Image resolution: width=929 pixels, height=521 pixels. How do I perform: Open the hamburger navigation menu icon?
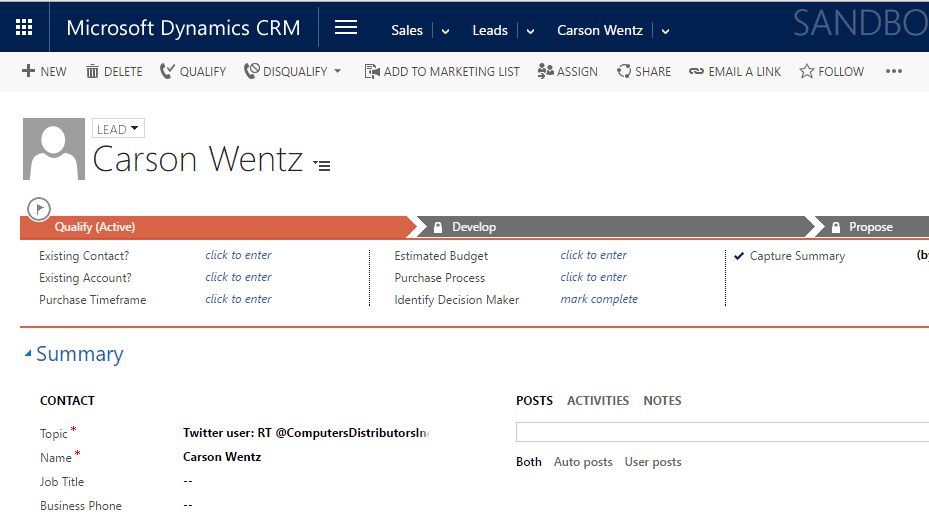(346, 27)
